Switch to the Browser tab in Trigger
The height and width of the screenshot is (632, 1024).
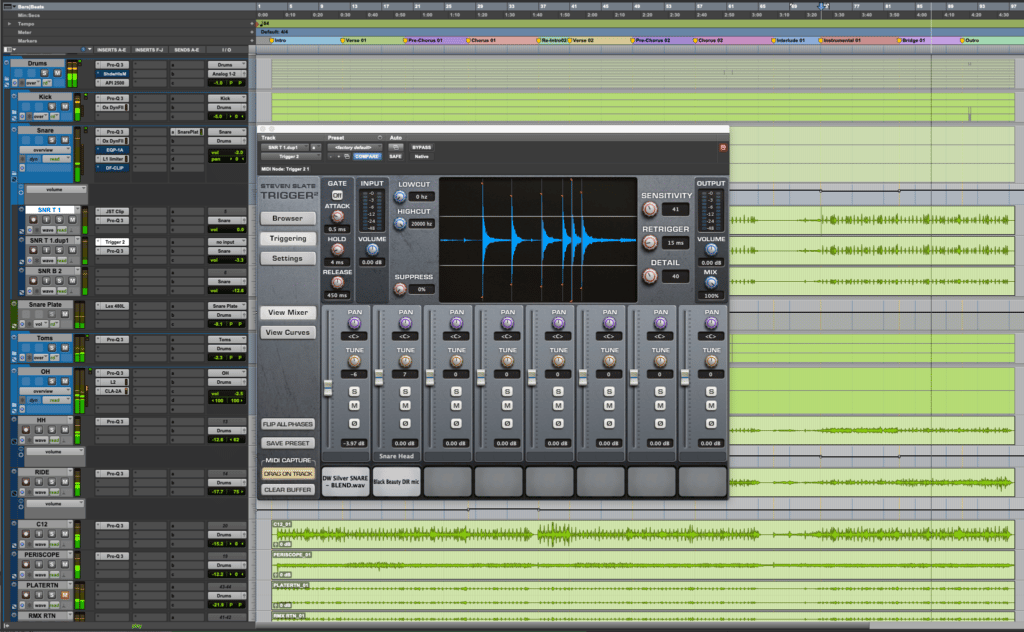(x=289, y=218)
